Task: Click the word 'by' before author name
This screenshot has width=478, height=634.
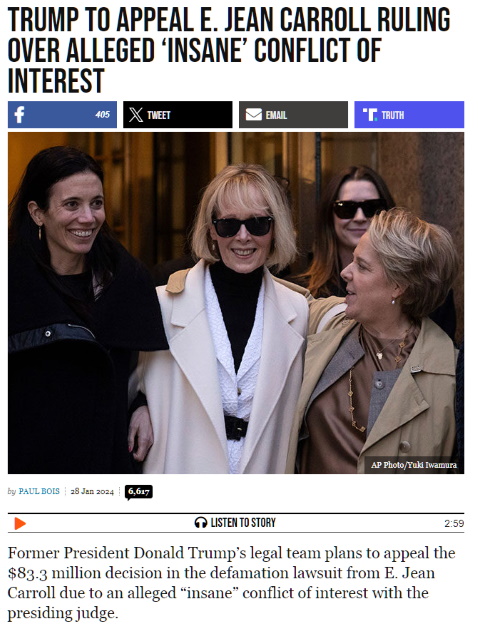Action: click(x=12, y=491)
